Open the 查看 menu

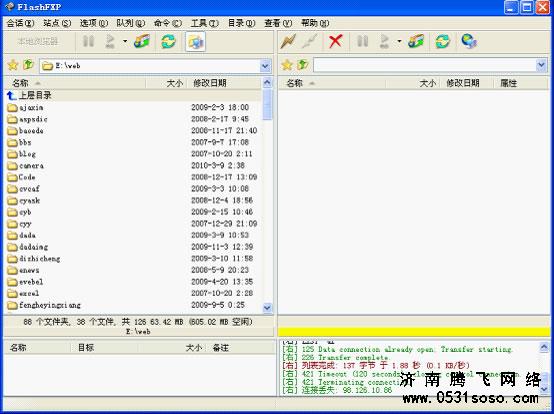pos(278,23)
